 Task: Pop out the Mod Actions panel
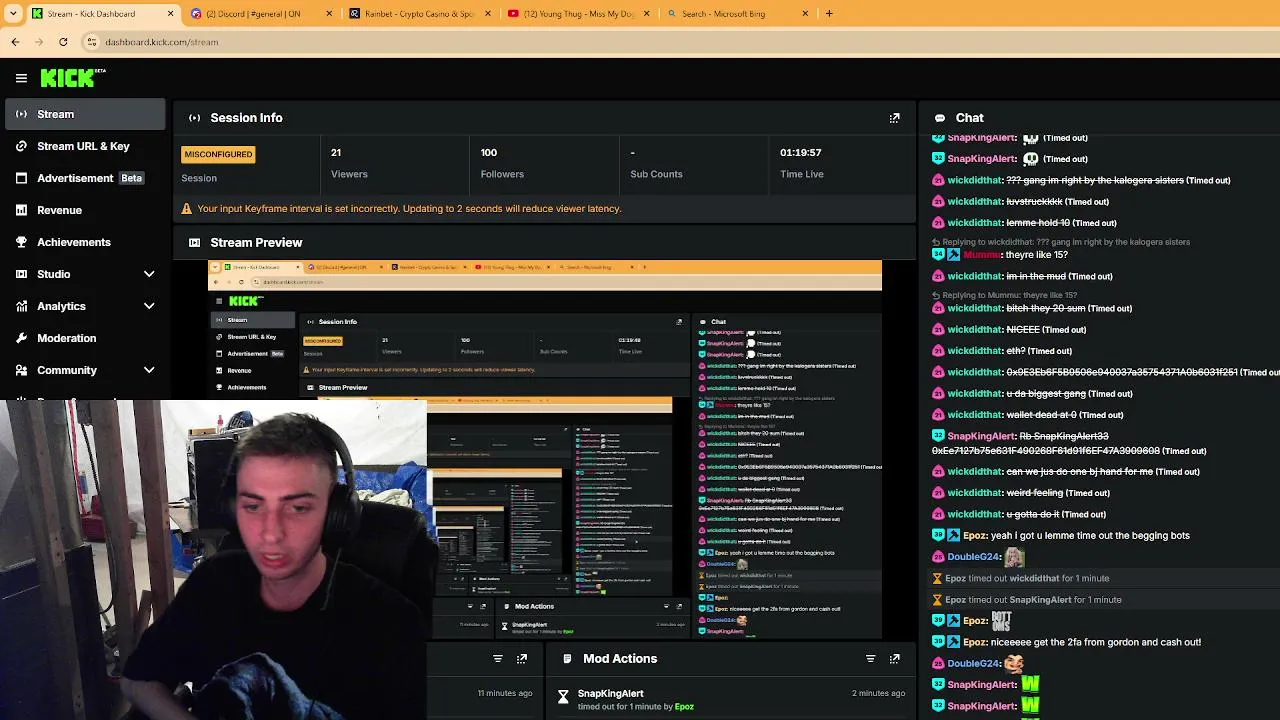(x=894, y=659)
